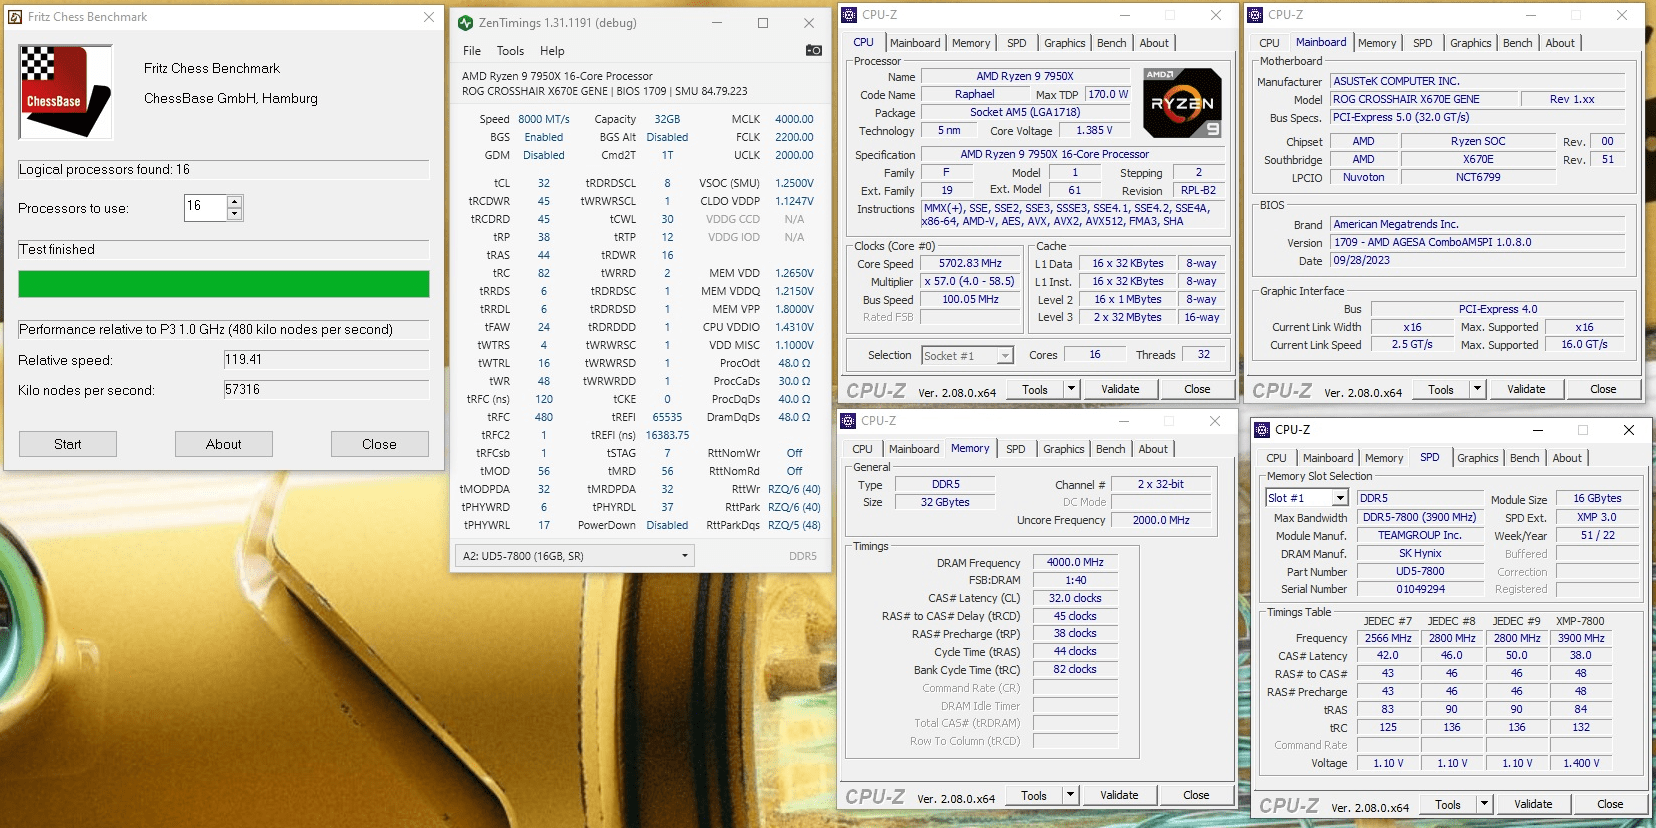Click the CPU-Z icon in CPU-tab window title
Viewport: 1656px width, 828px height.
coord(849,15)
